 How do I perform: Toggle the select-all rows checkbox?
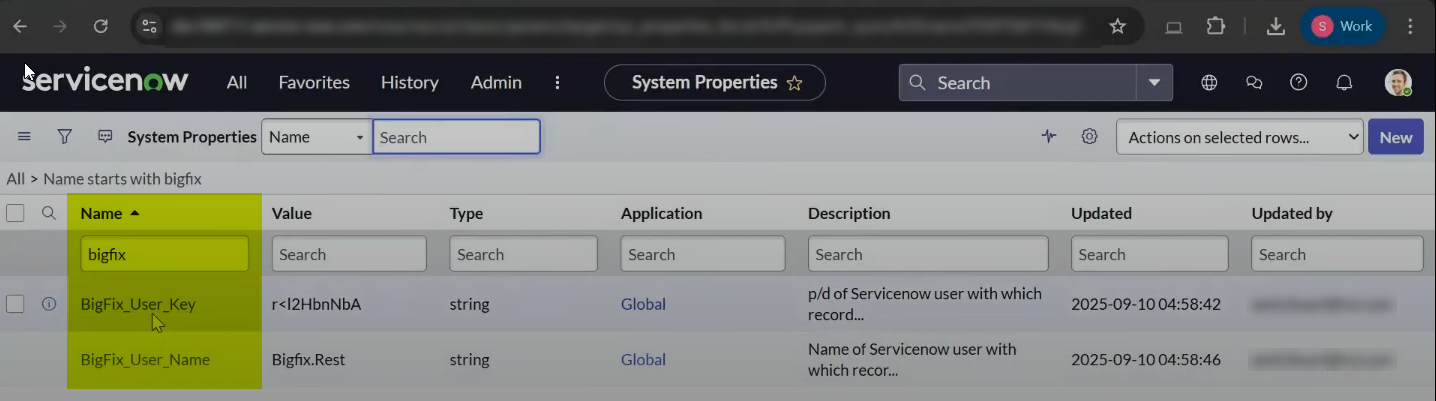click(x=15, y=213)
